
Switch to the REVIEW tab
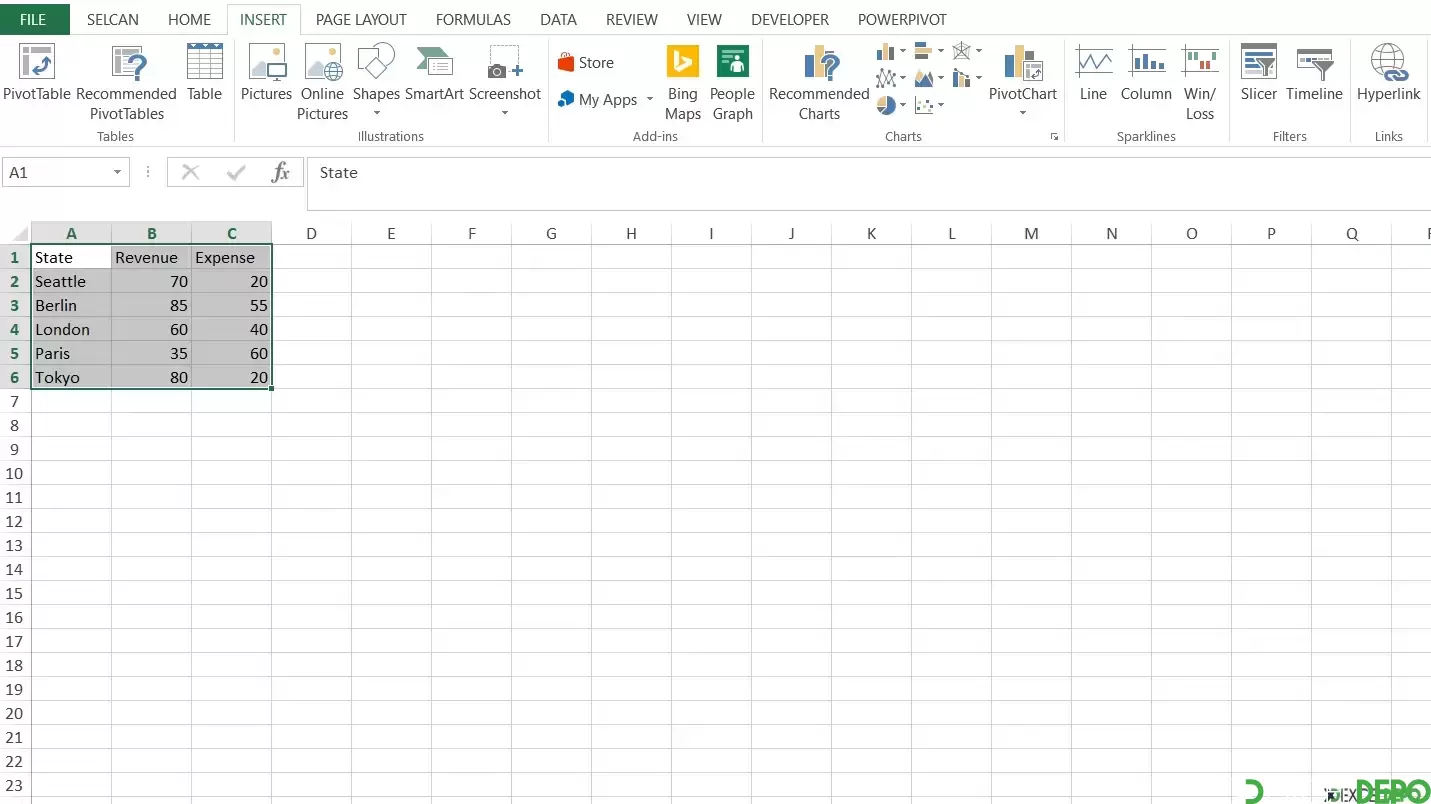631,19
